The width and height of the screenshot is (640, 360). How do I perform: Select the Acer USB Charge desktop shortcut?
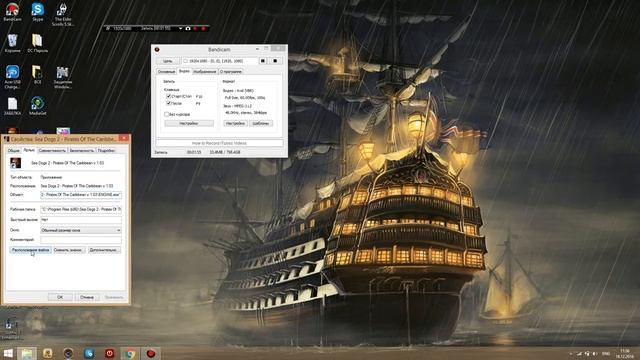pos(12,77)
